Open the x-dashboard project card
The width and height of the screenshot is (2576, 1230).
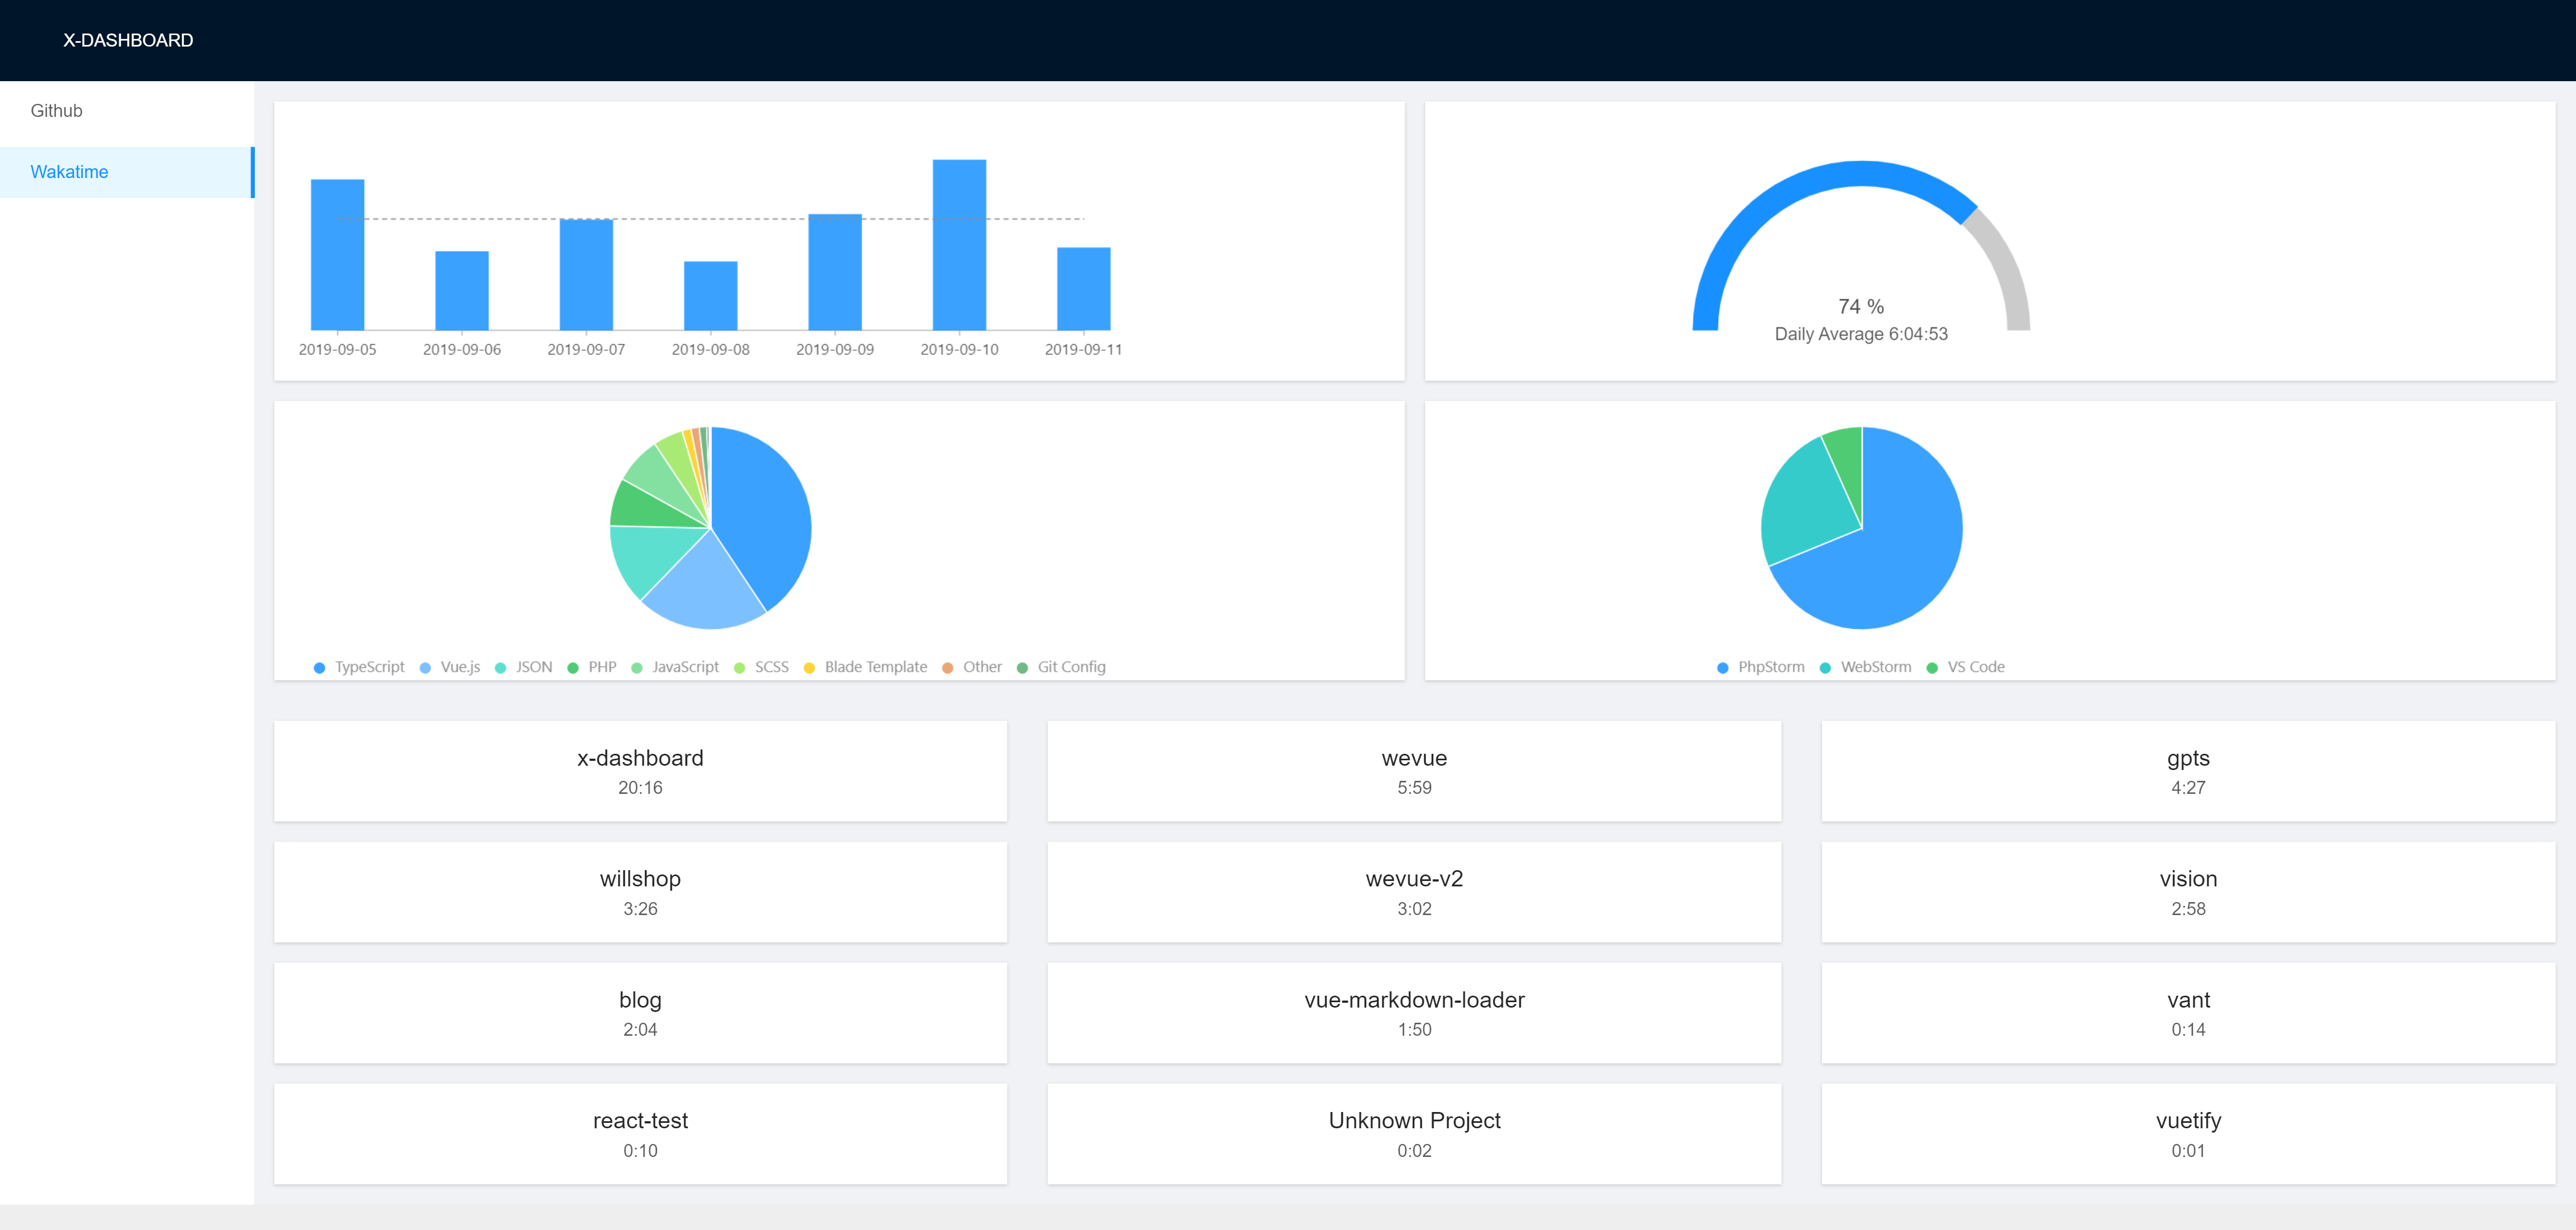(640, 771)
